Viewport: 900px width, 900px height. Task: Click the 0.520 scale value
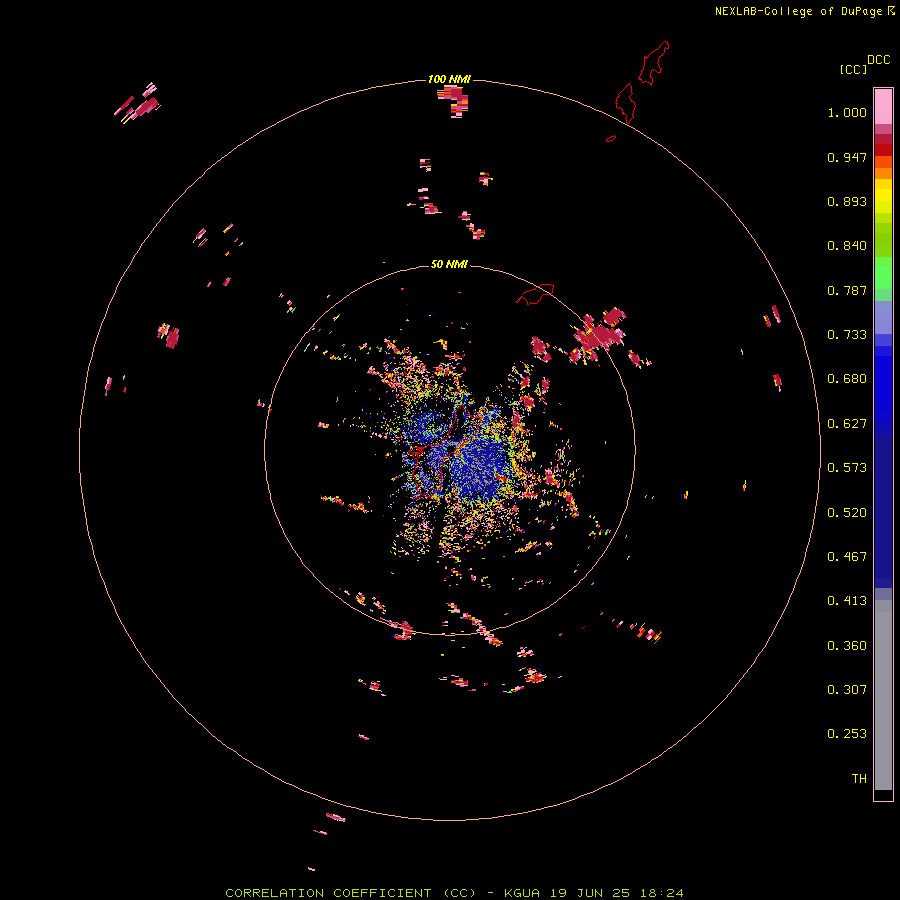(x=847, y=513)
